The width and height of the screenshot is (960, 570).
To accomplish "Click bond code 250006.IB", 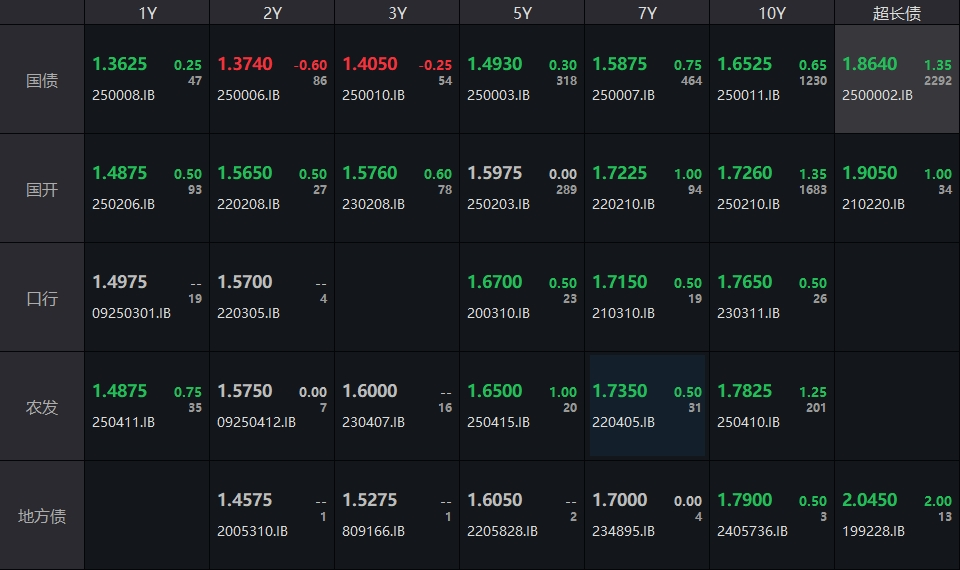I will click(x=248, y=96).
